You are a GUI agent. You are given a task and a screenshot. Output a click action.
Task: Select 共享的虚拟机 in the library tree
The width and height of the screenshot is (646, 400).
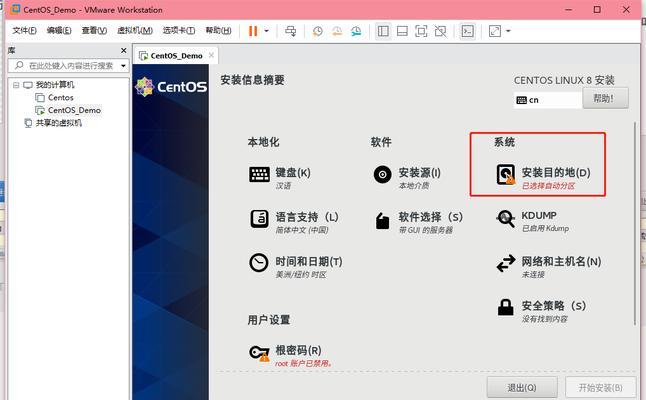point(59,123)
